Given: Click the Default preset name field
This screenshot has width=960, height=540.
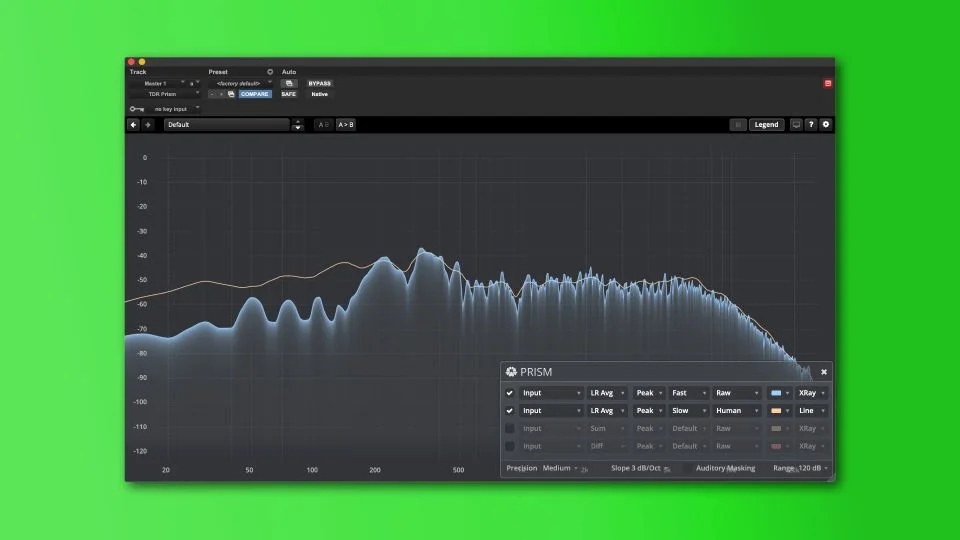Looking at the screenshot, I should tap(227, 124).
